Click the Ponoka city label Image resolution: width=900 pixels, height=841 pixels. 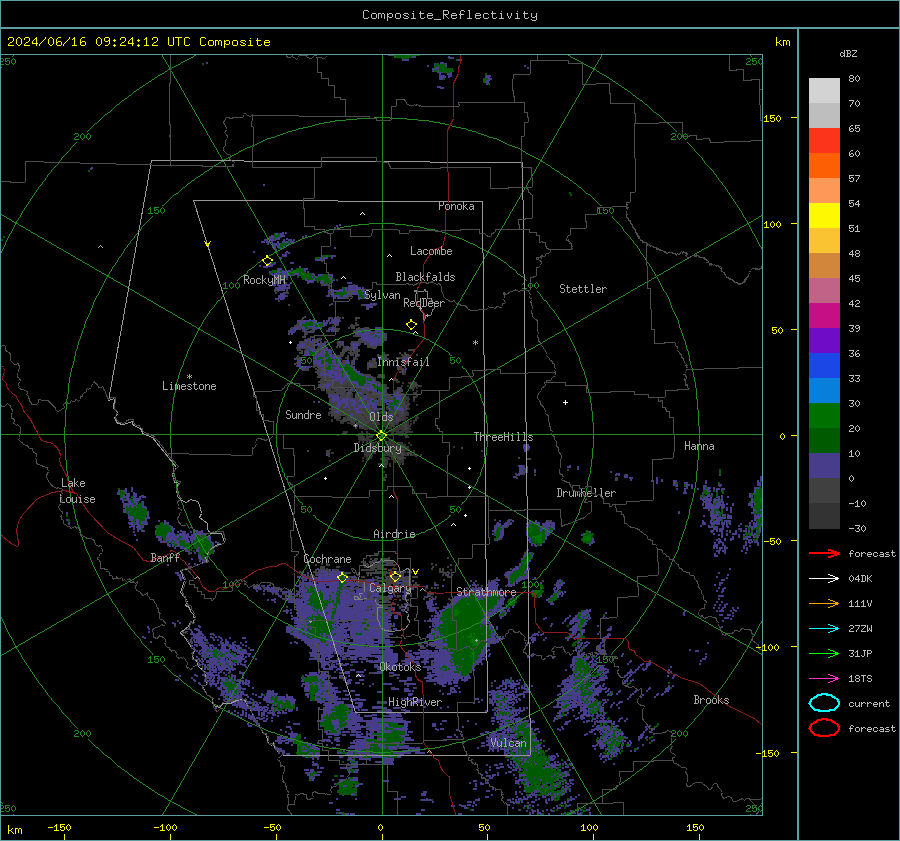[456, 206]
